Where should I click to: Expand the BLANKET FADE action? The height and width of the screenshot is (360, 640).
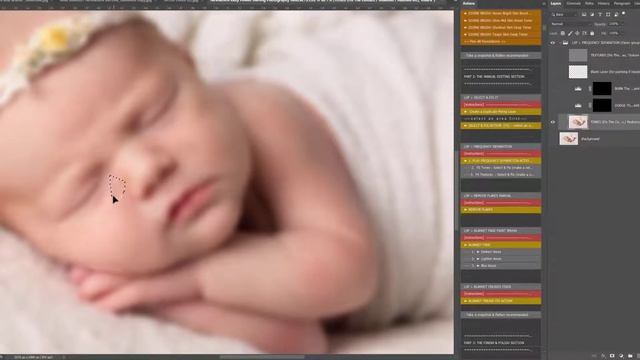pyautogui.click(x=465, y=245)
